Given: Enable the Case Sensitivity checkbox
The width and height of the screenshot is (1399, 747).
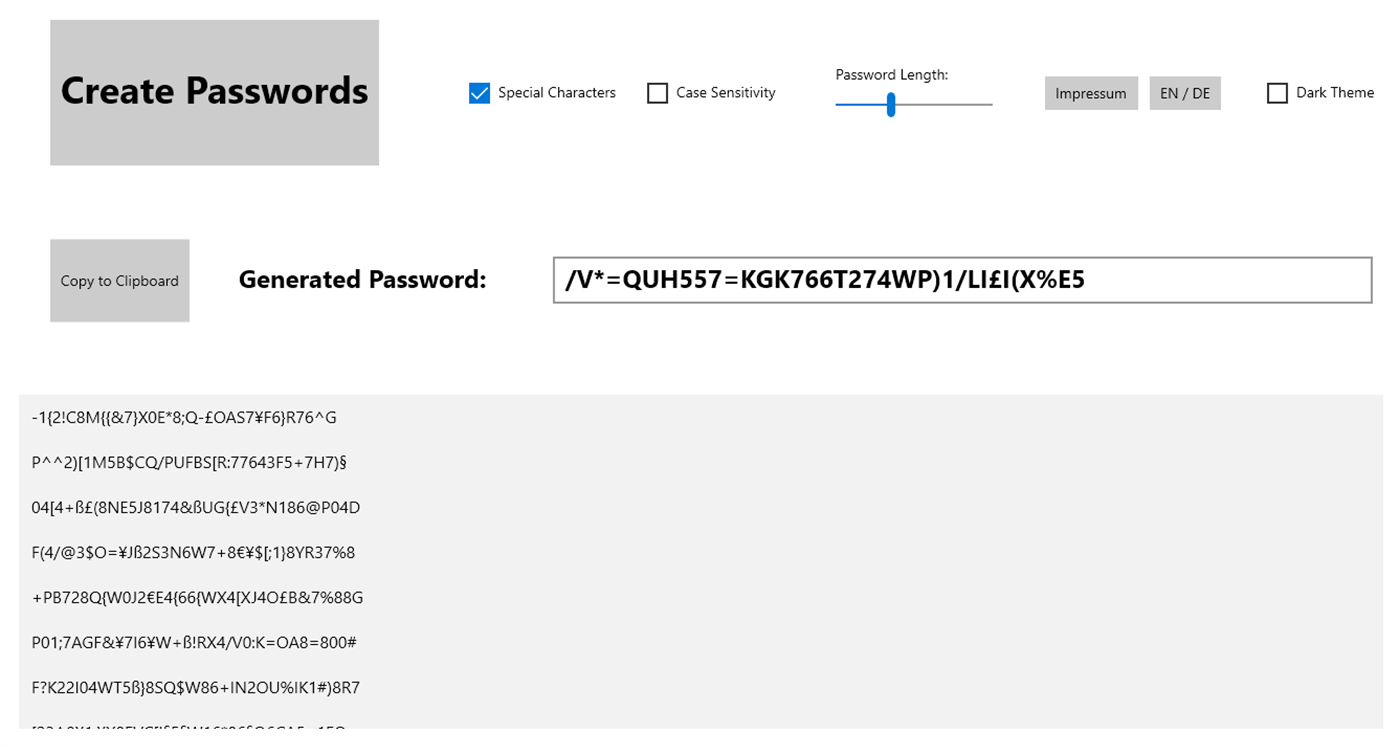Looking at the screenshot, I should [657, 92].
